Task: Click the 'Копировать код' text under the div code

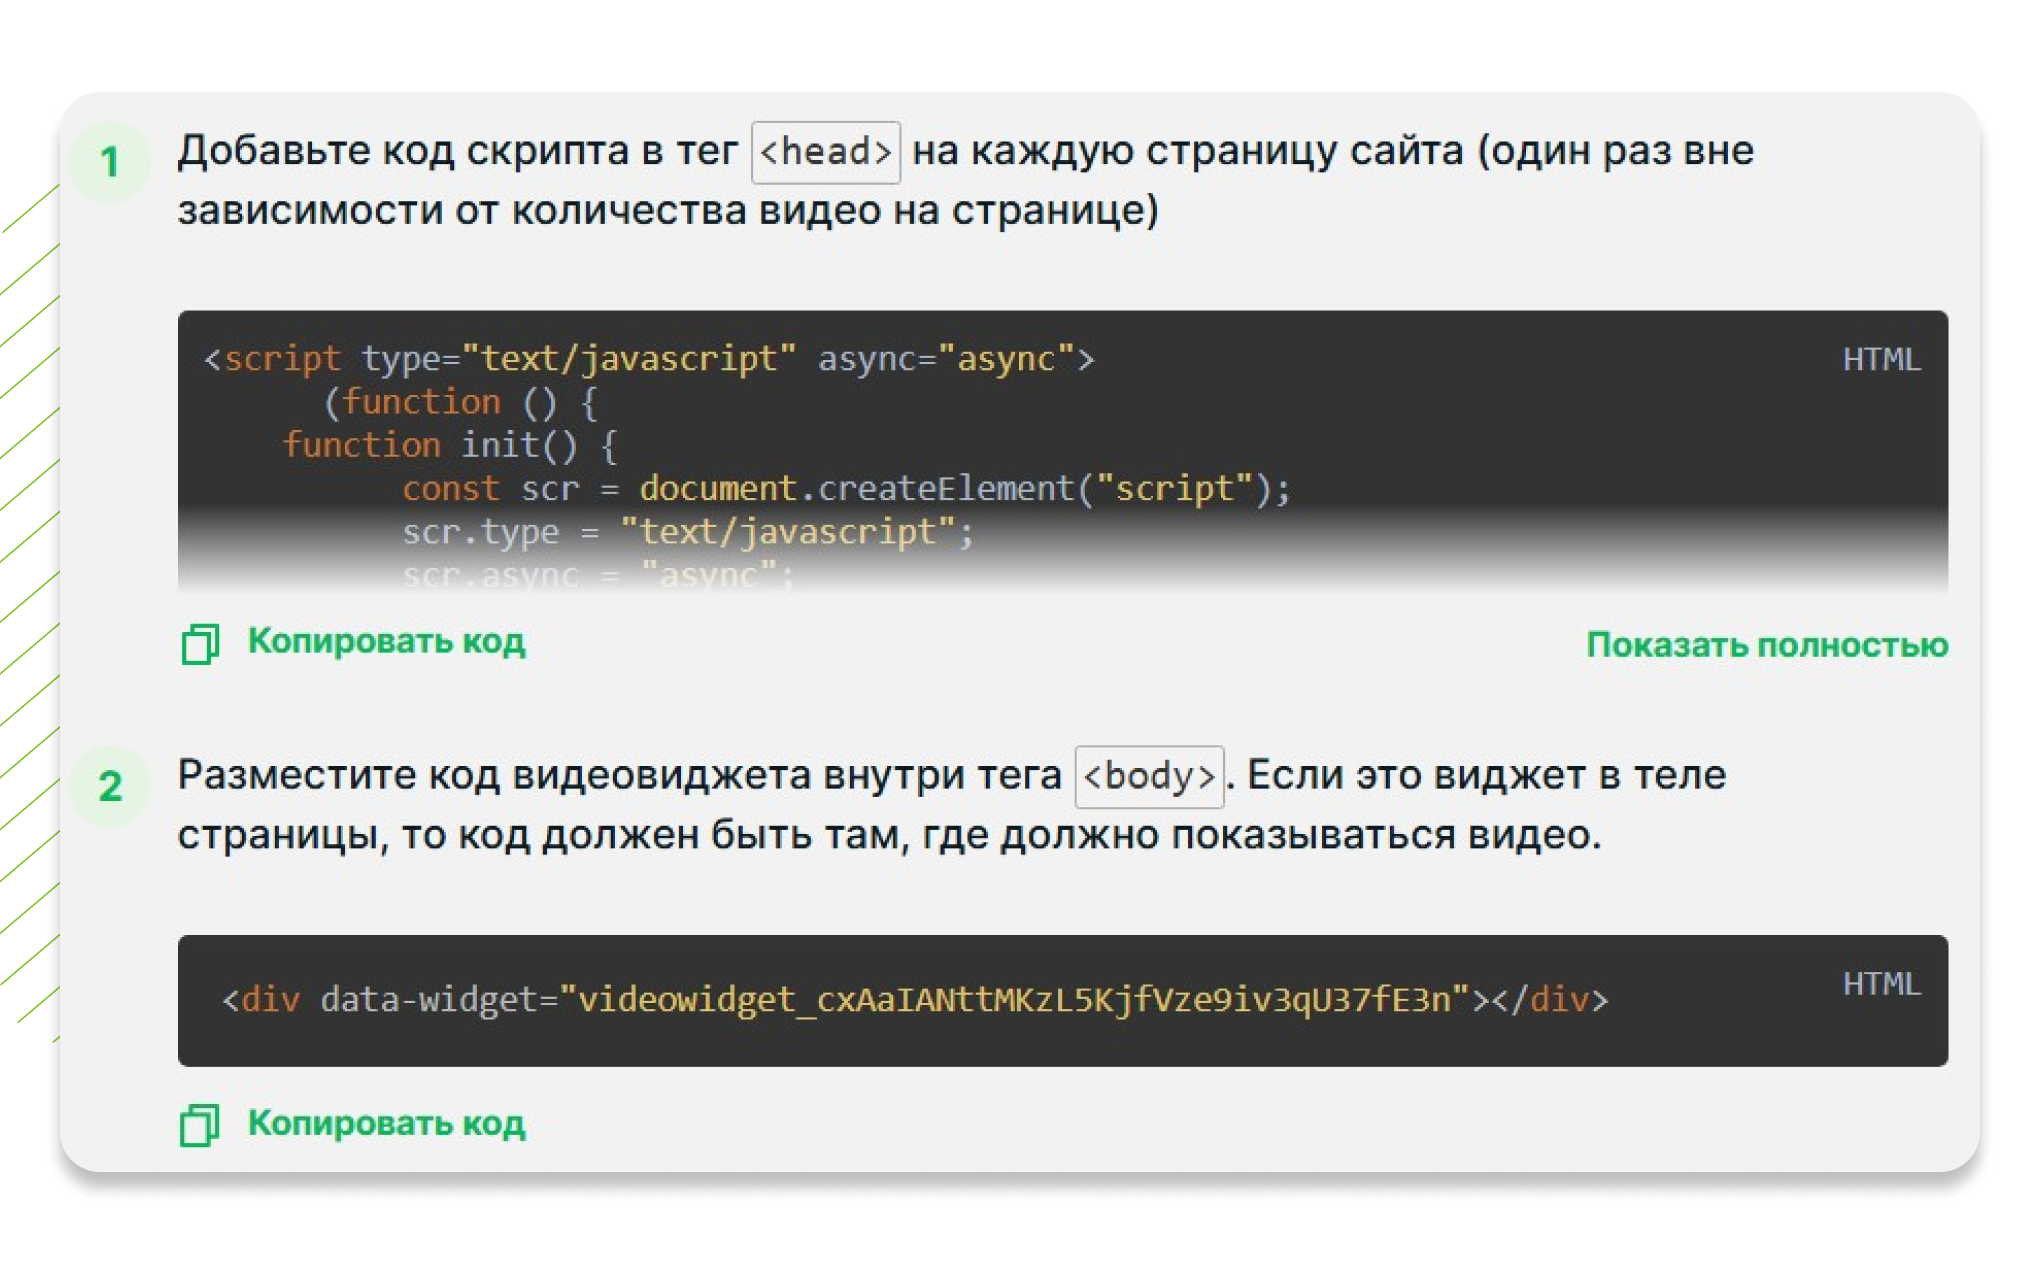Action: tap(386, 1123)
